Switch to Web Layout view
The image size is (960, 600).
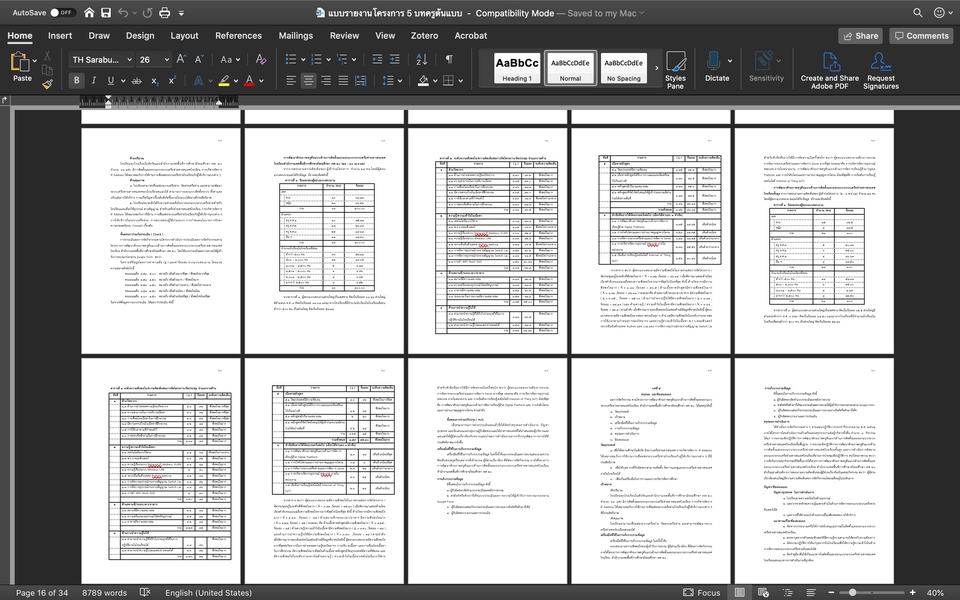pos(763,592)
